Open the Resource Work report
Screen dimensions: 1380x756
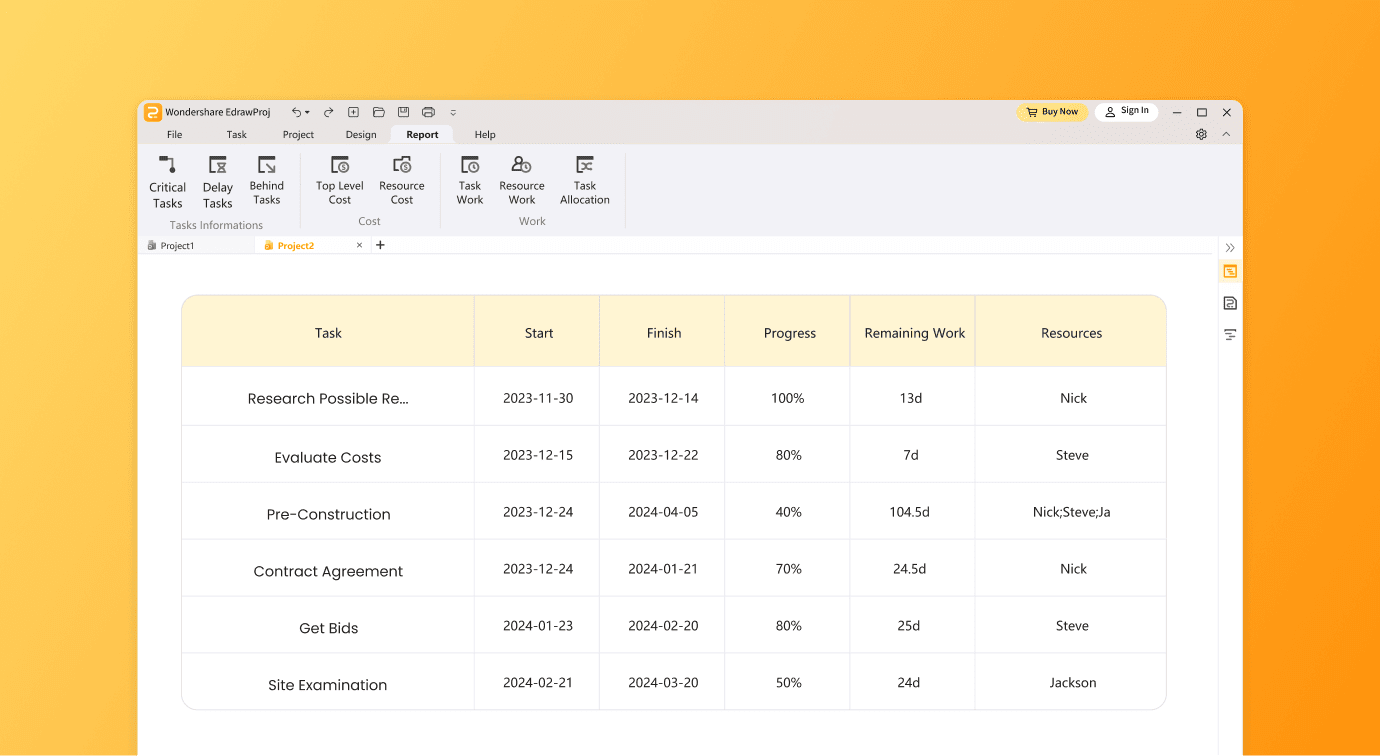pos(522,180)
